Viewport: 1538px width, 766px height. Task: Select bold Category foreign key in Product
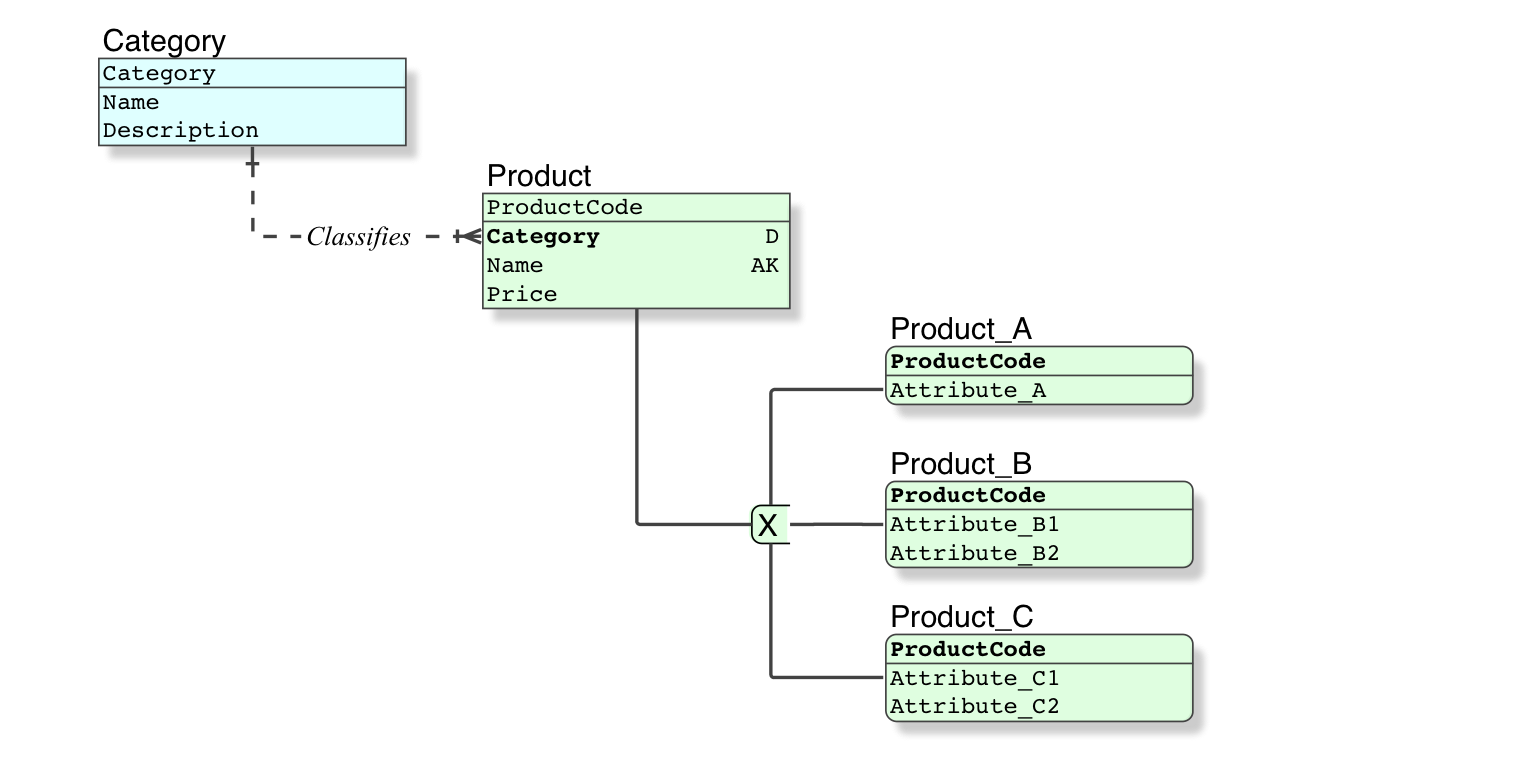[543, 236]
